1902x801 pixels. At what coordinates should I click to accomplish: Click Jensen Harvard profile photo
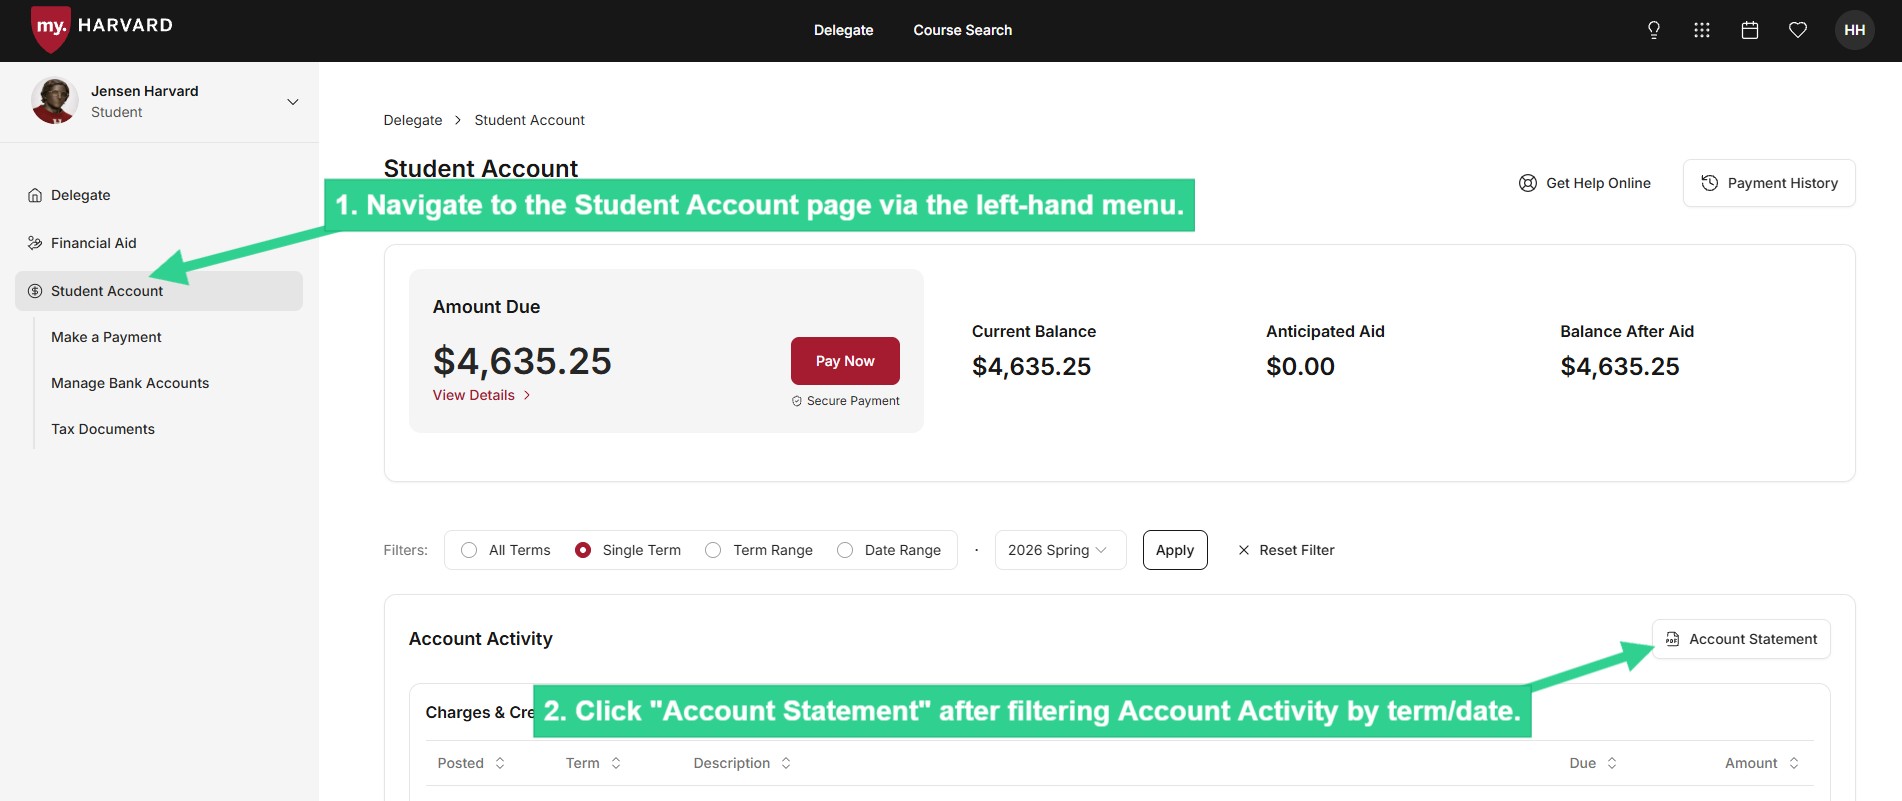click(55, 101)
